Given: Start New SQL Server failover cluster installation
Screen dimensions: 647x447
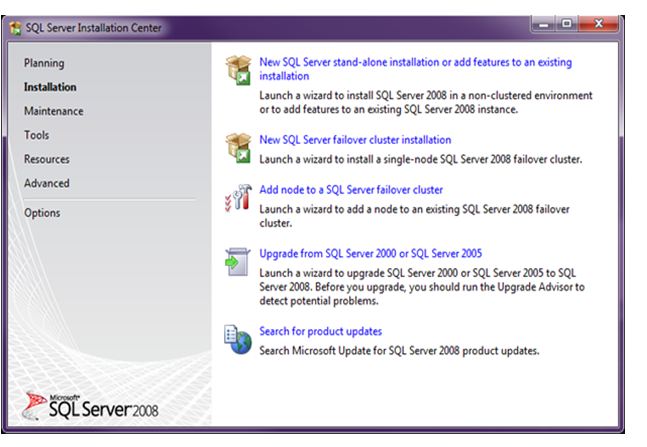Looking at the screenshot, I should click(x=355, y=140).
